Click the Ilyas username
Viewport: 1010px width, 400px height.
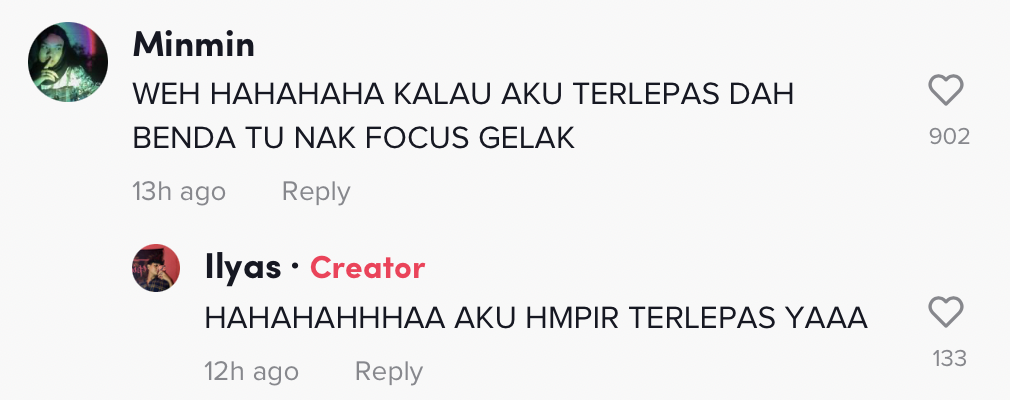(243, 268)
